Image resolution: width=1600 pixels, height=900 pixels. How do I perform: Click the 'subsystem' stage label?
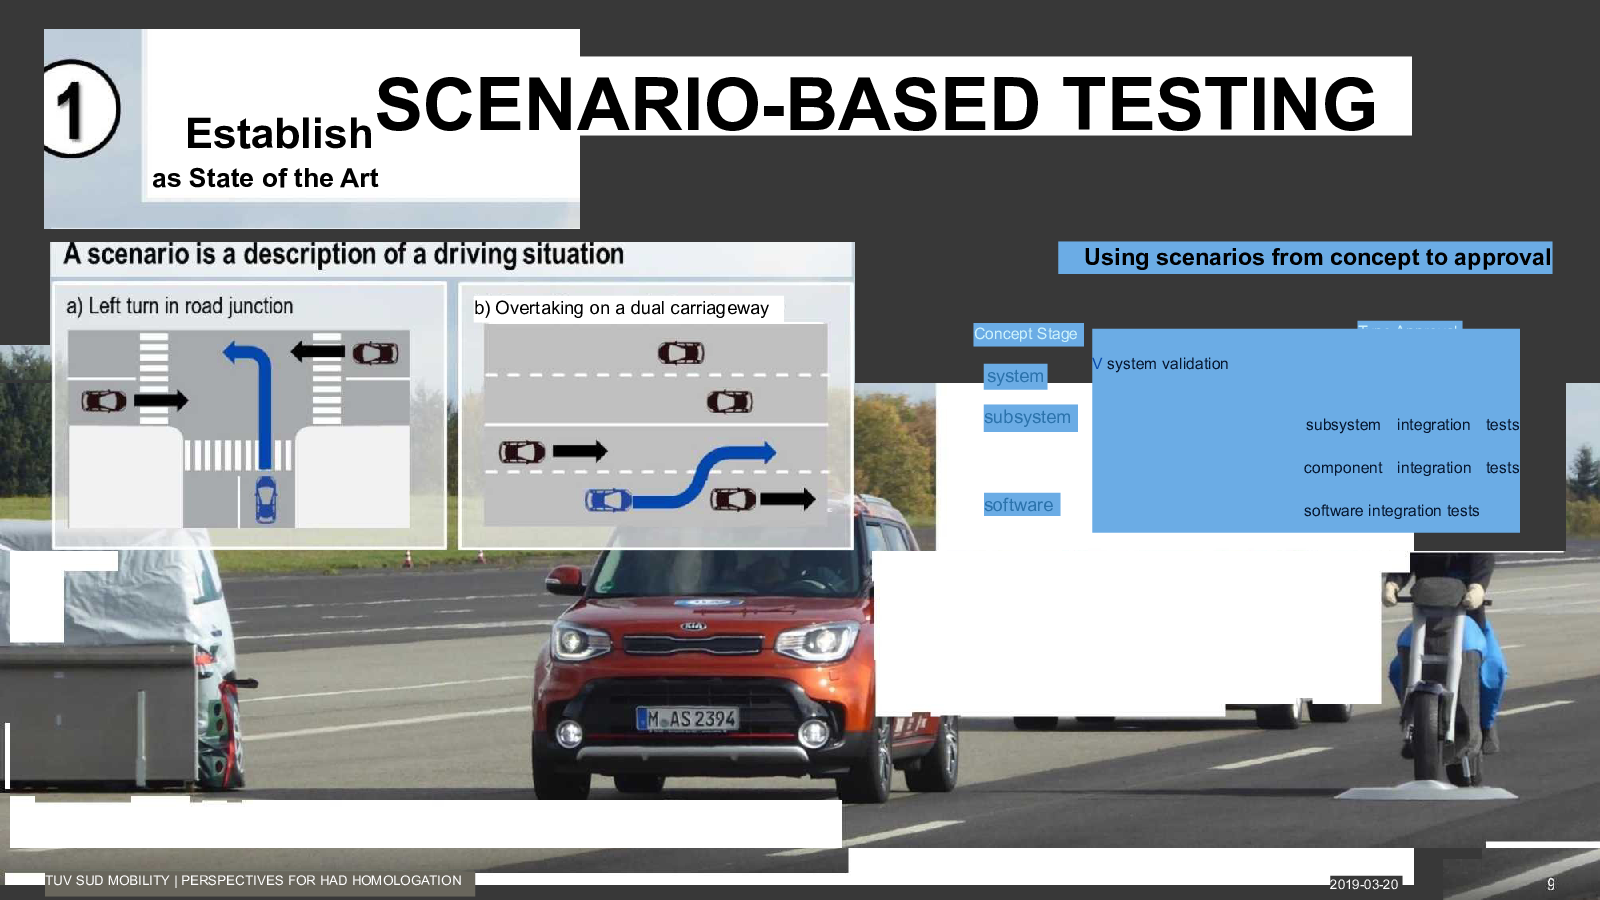pyautogui.click(x=1028, y=417)
